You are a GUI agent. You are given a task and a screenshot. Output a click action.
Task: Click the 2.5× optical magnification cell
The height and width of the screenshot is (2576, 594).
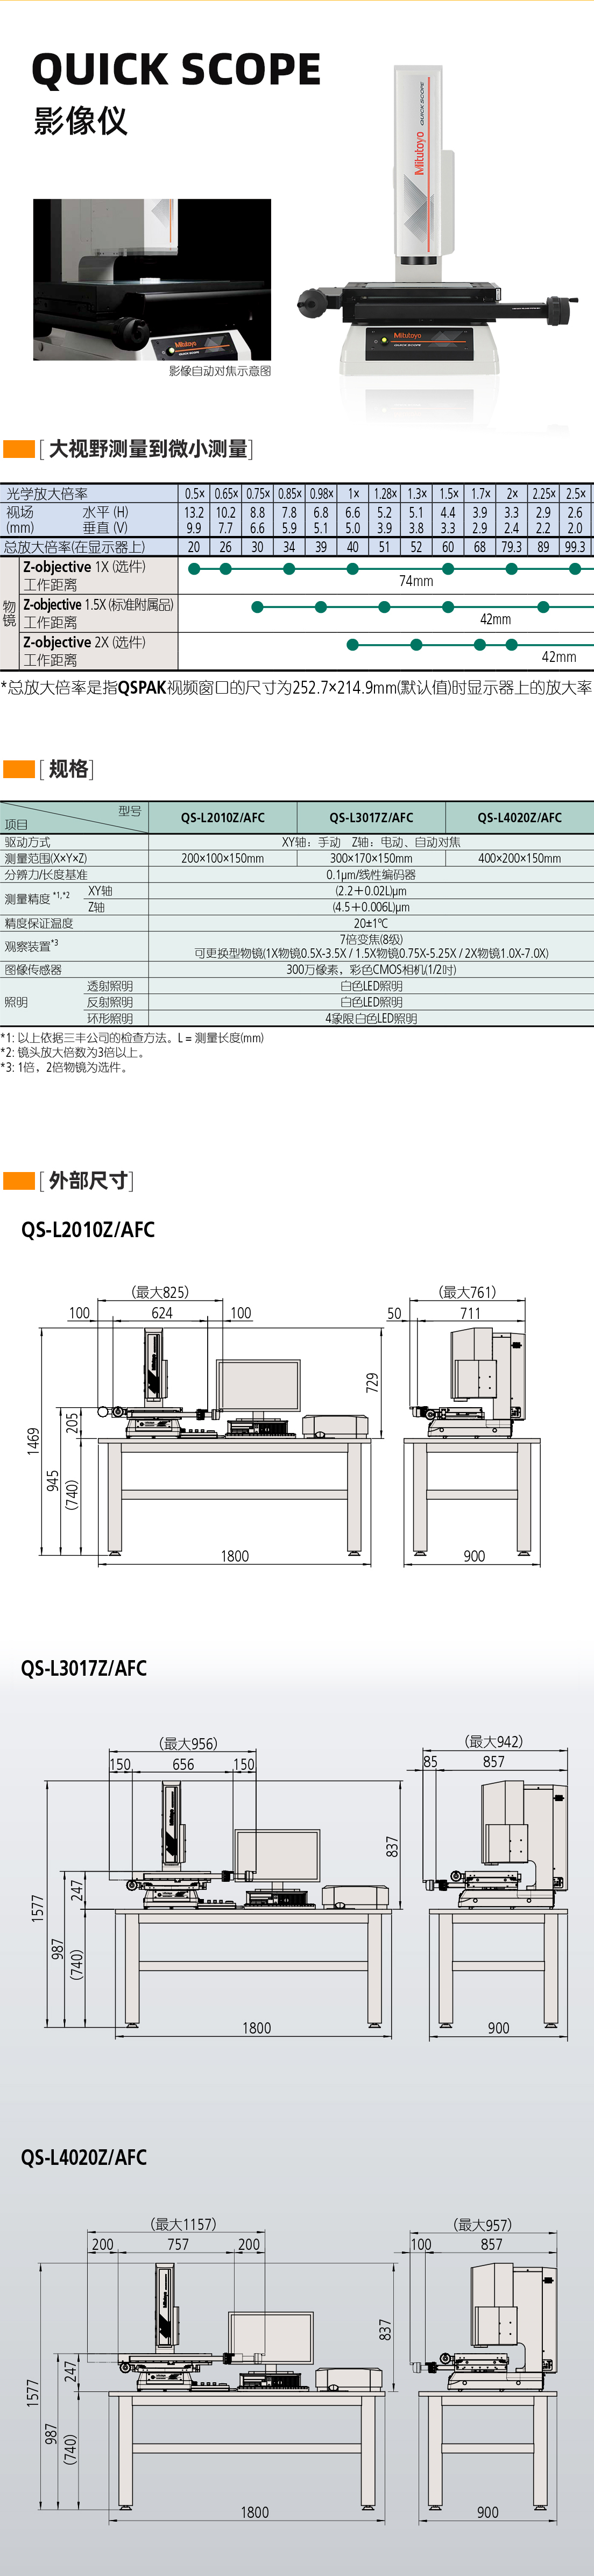coord(576,494)
